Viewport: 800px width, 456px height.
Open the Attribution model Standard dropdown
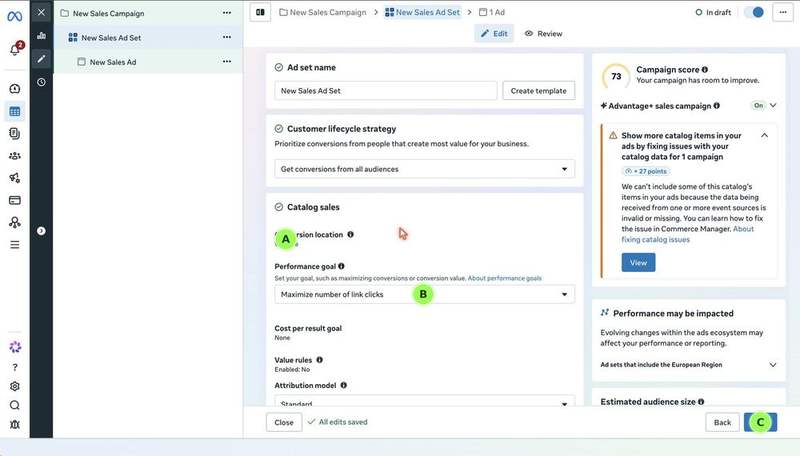424,401
